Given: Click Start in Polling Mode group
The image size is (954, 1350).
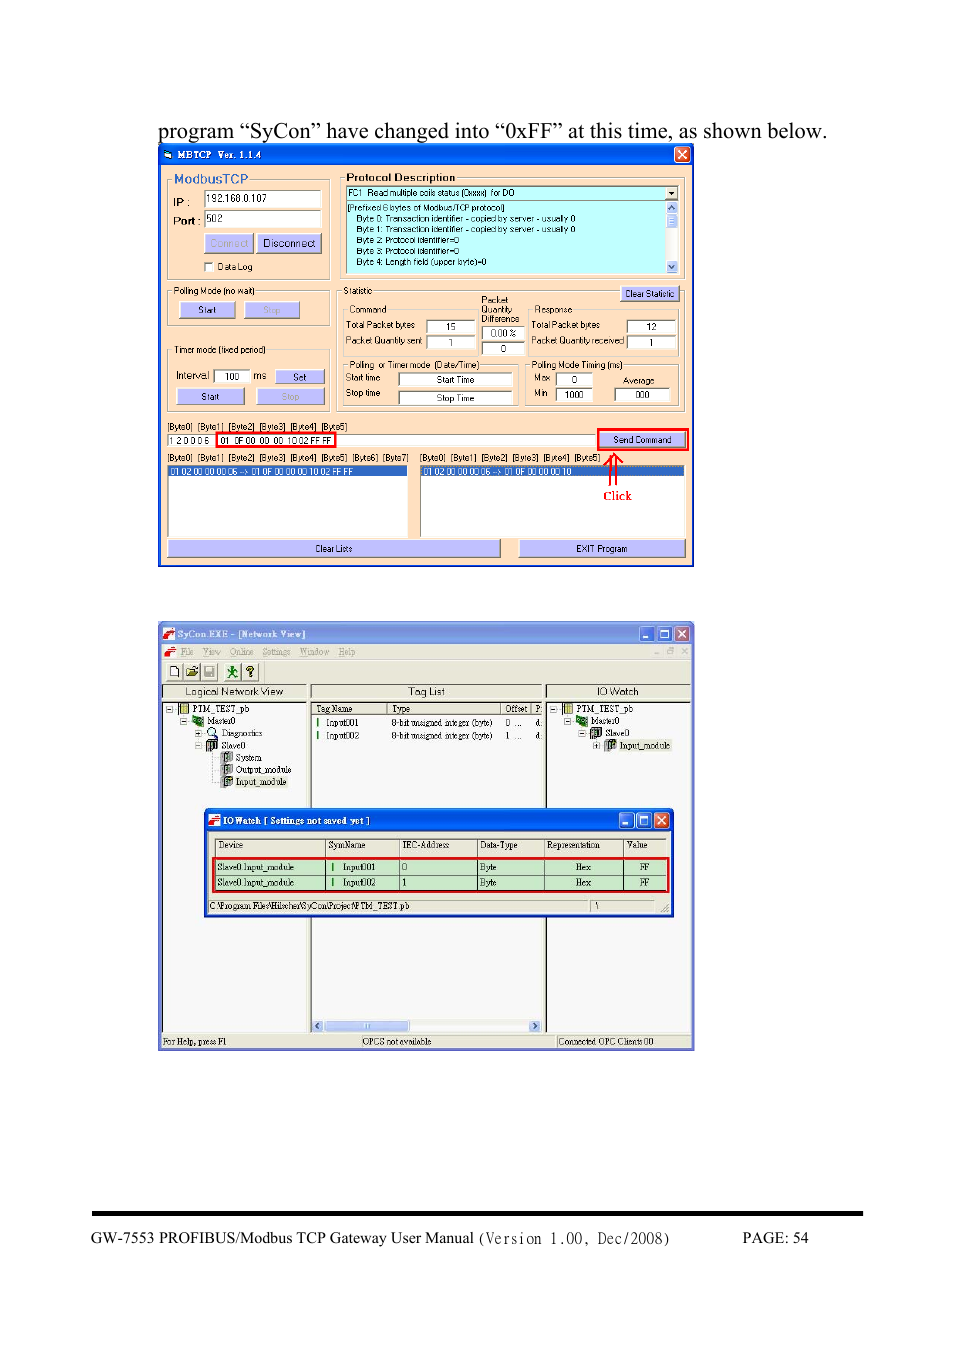Looking at the screenshot, I should (x=207, y=310).
